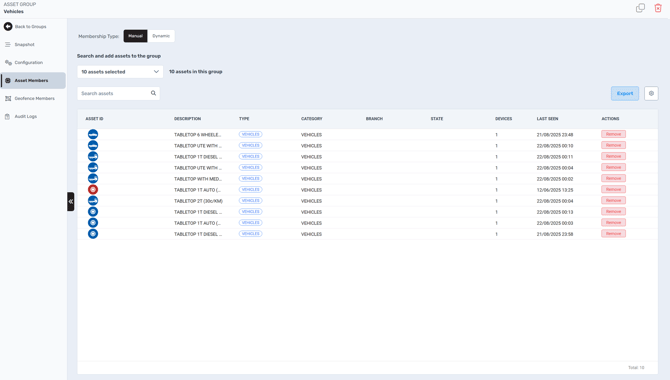Remove the asset last seen 12/06/2025 13:25

tap(613, 189)
